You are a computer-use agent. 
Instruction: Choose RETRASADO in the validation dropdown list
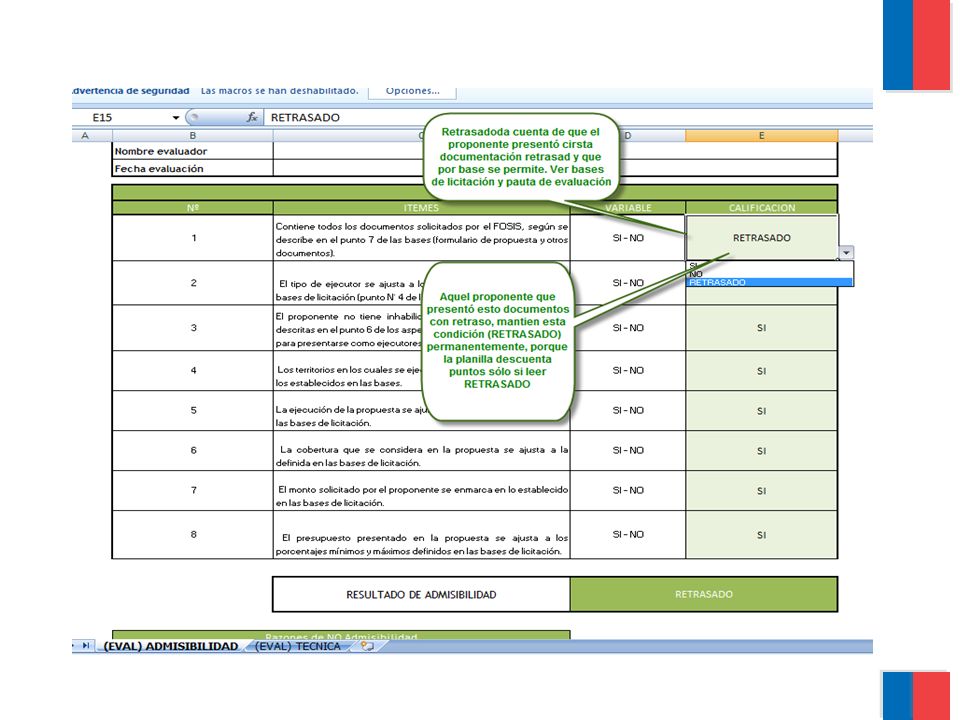click(770, 282)
